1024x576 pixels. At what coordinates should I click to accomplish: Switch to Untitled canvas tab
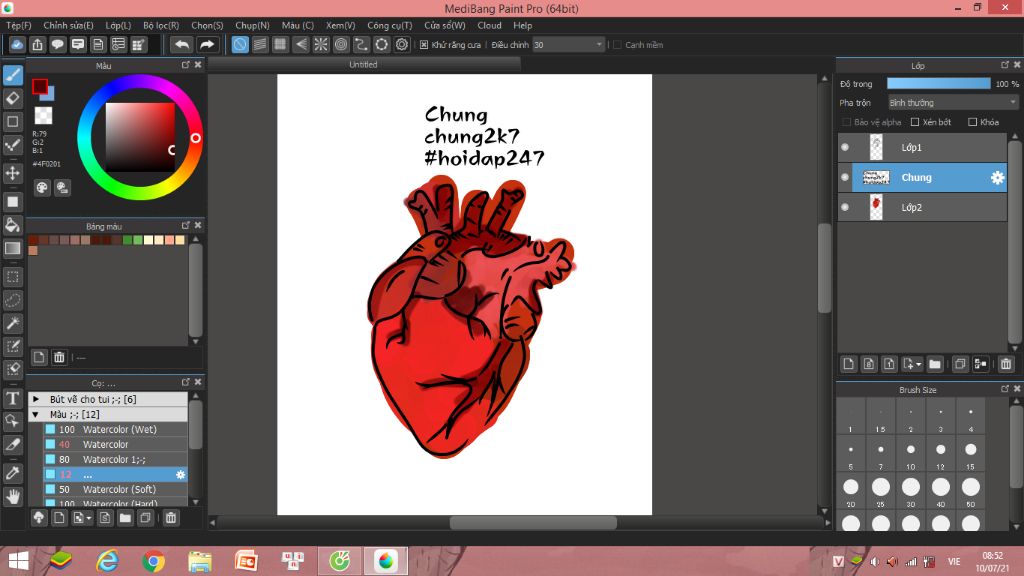pos(363,65)
